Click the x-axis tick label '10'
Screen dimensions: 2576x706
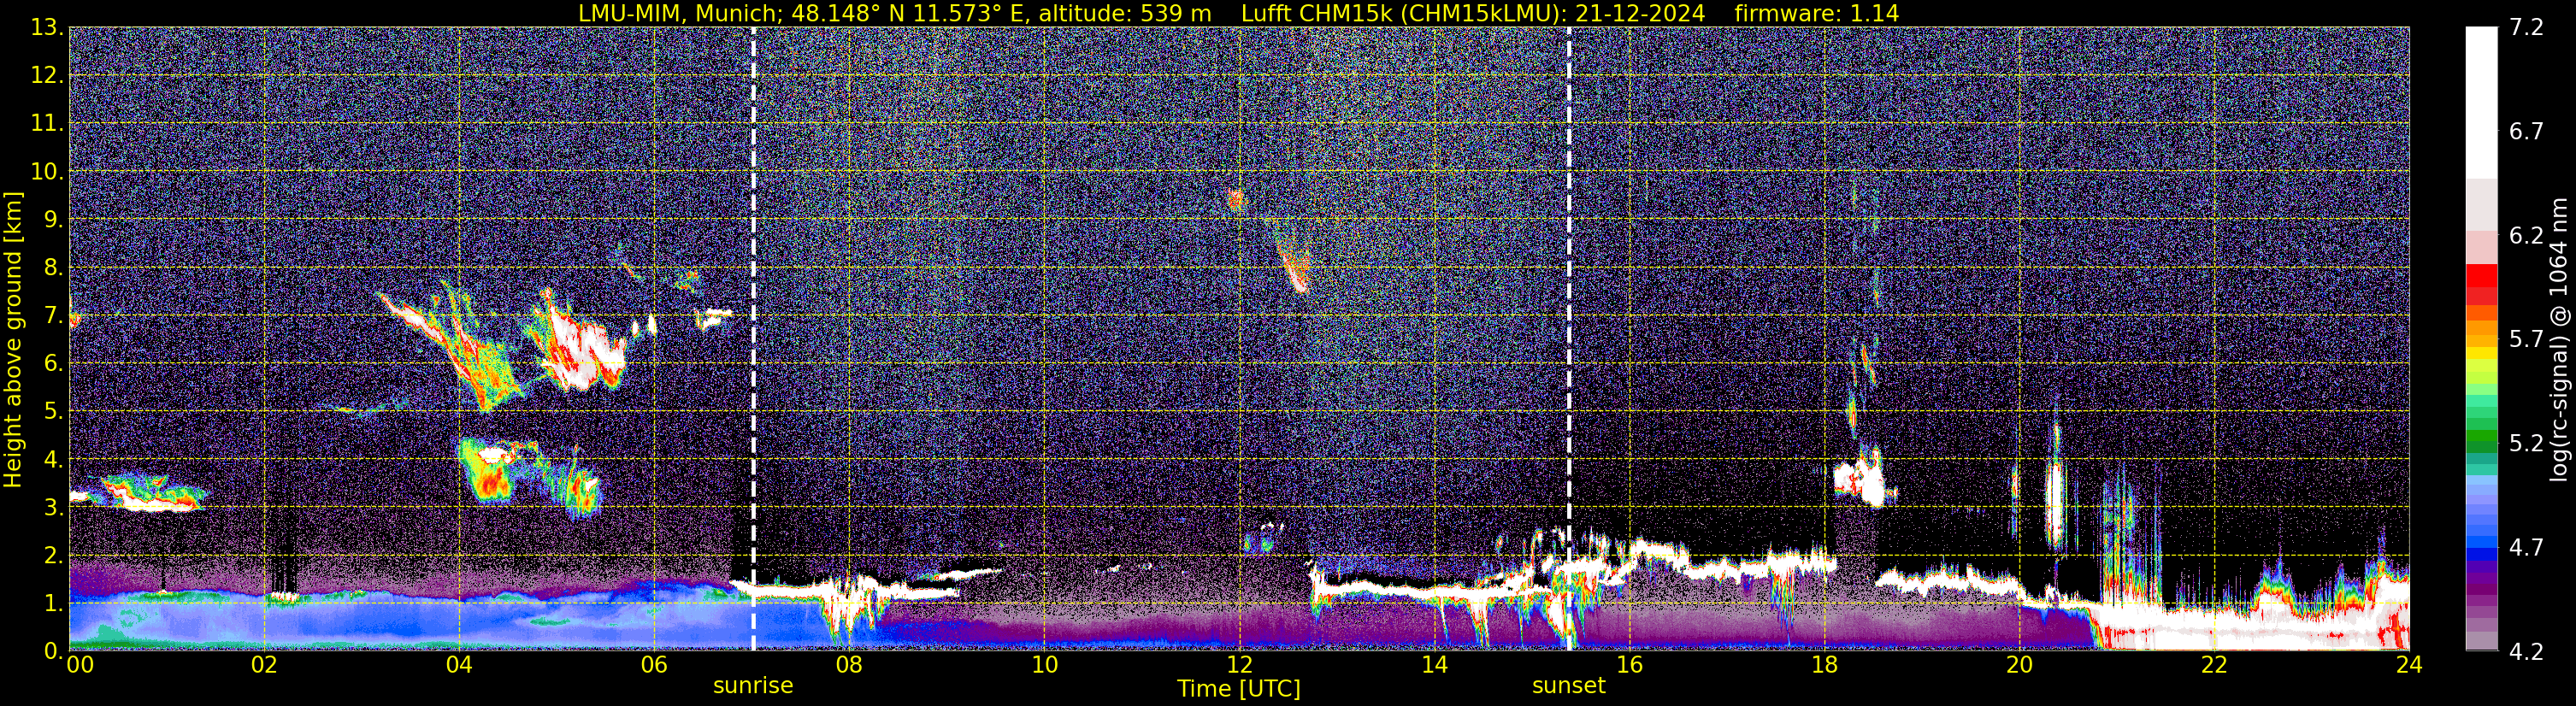(1044, 665)
